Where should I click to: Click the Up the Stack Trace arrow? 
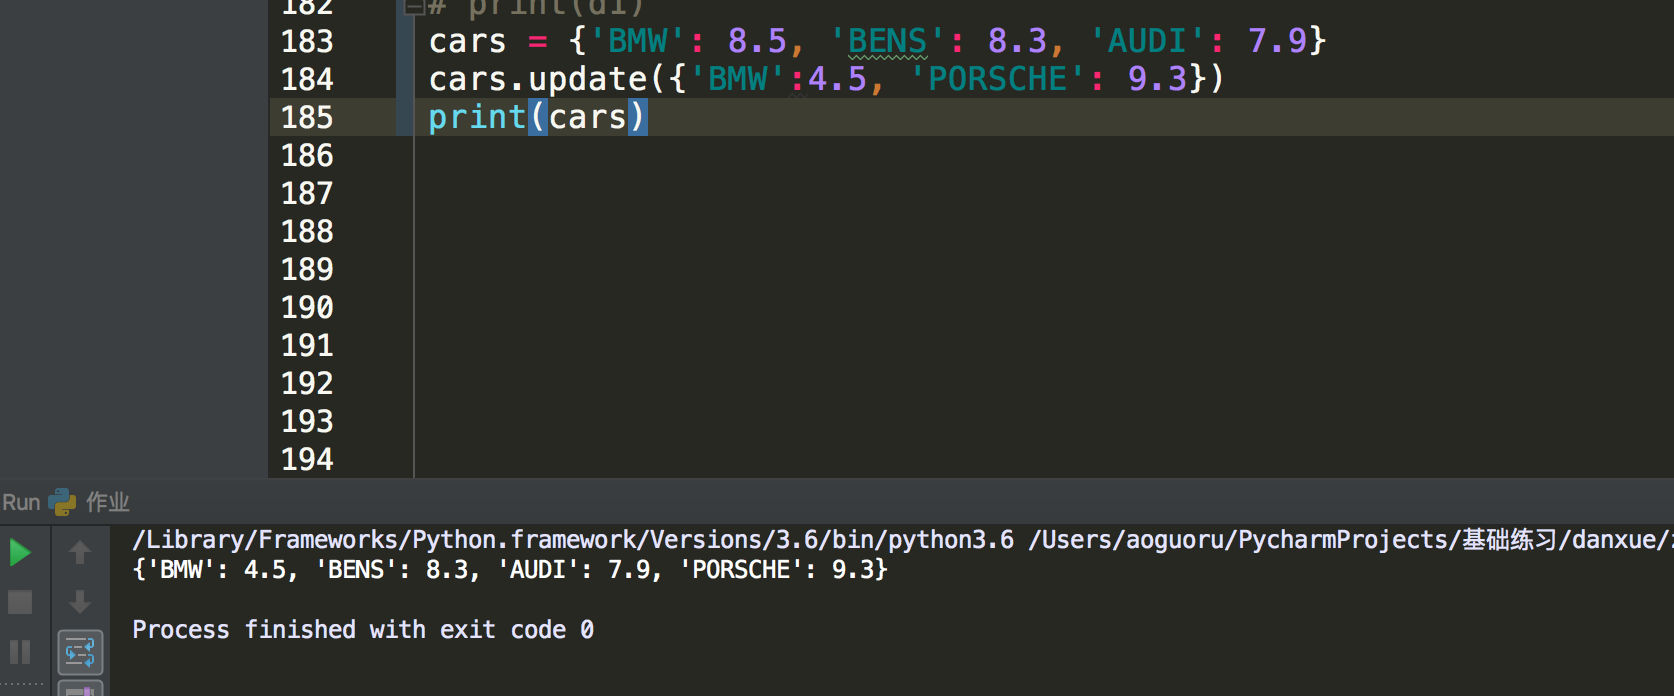tap(80, 552)
